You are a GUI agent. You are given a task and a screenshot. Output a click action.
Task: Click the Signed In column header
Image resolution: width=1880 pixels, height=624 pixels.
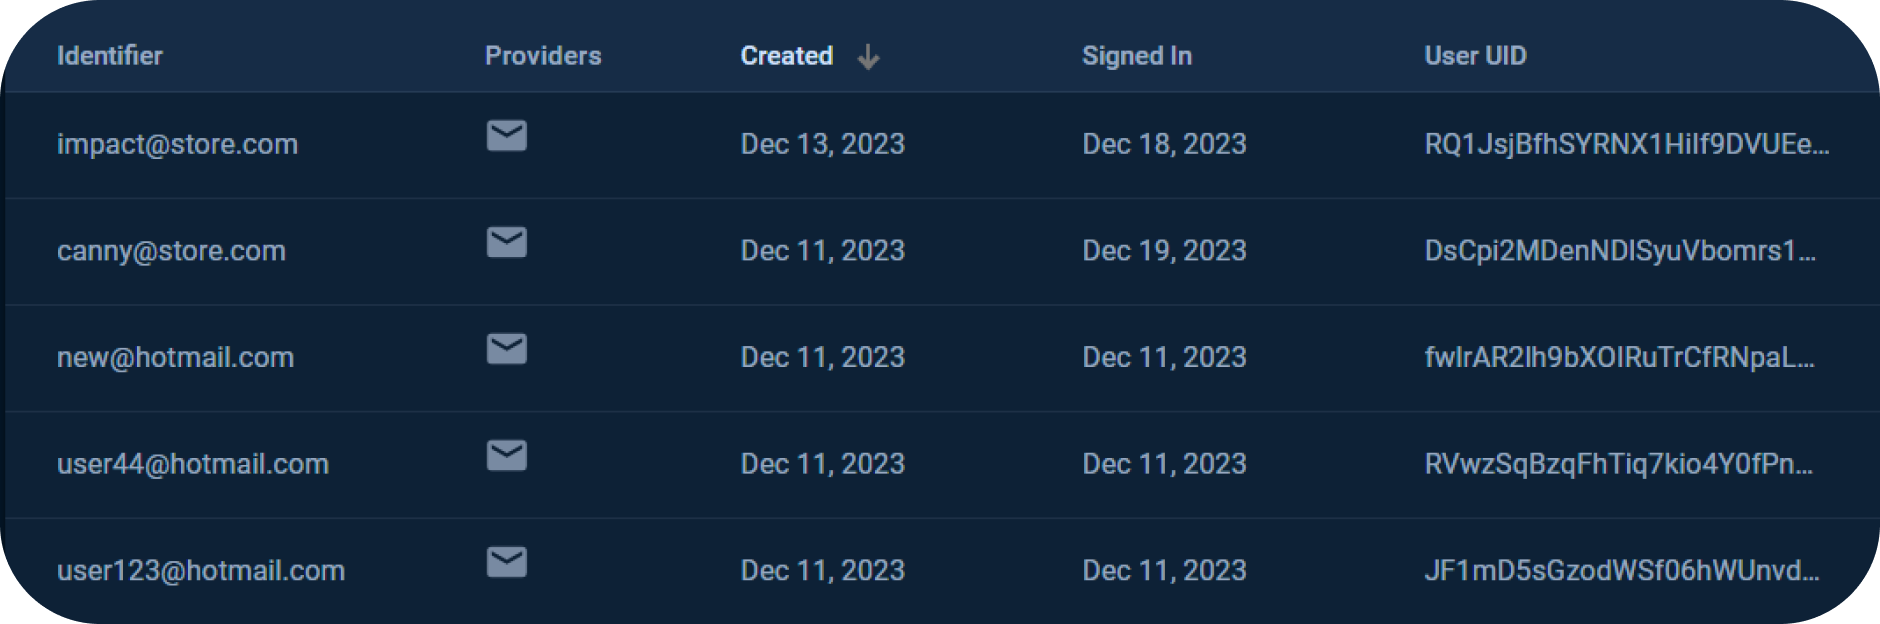click(1137, 56)
